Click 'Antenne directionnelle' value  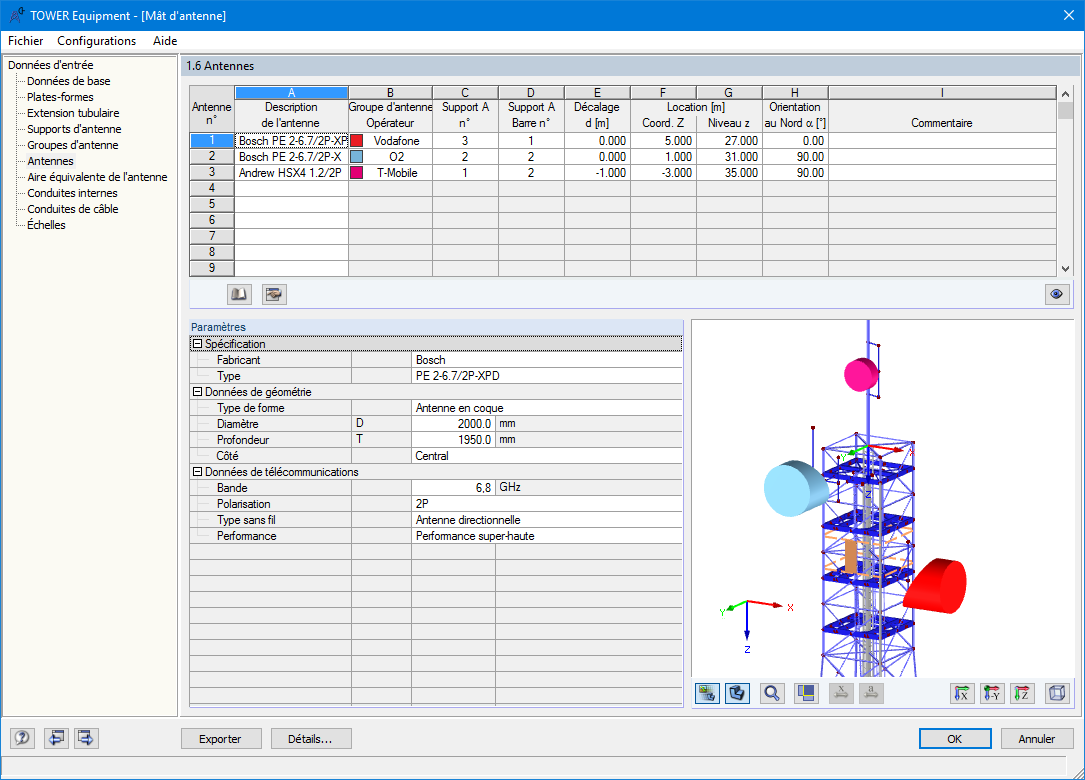[x=547, y=520]
